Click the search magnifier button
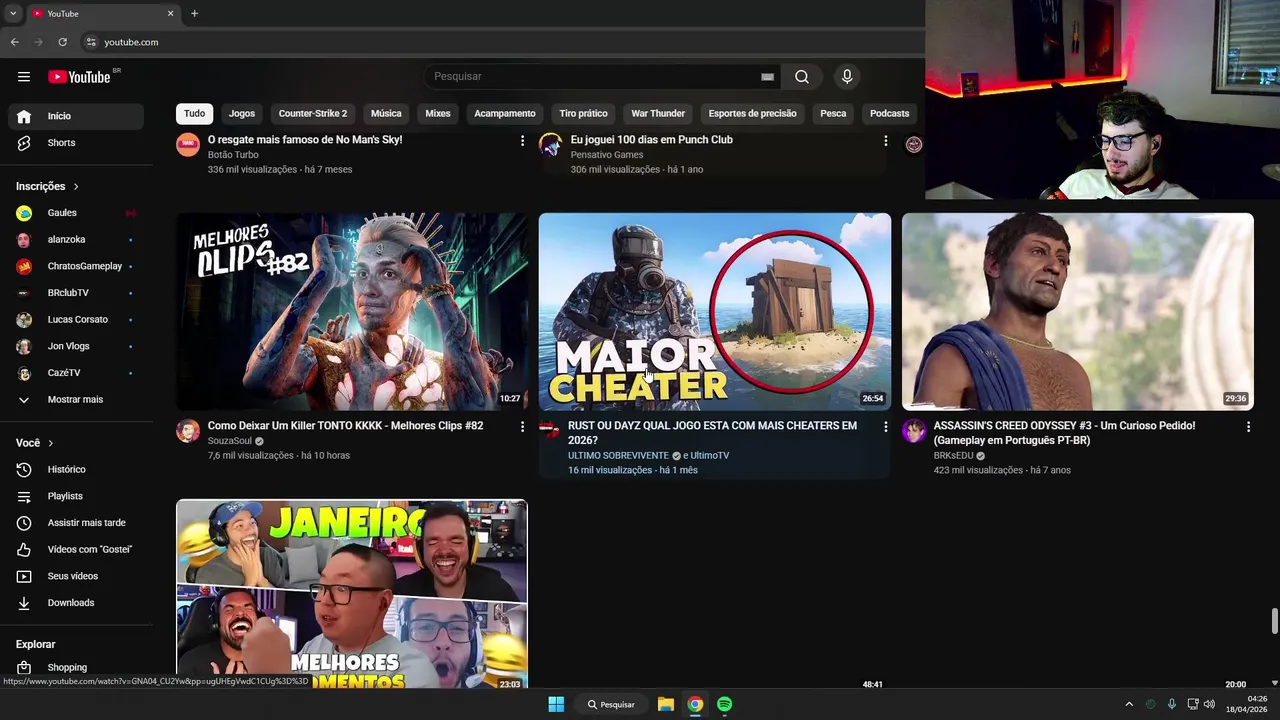Image resolution: width=1280 pixels, height=720 pixels. click(802, 77)
